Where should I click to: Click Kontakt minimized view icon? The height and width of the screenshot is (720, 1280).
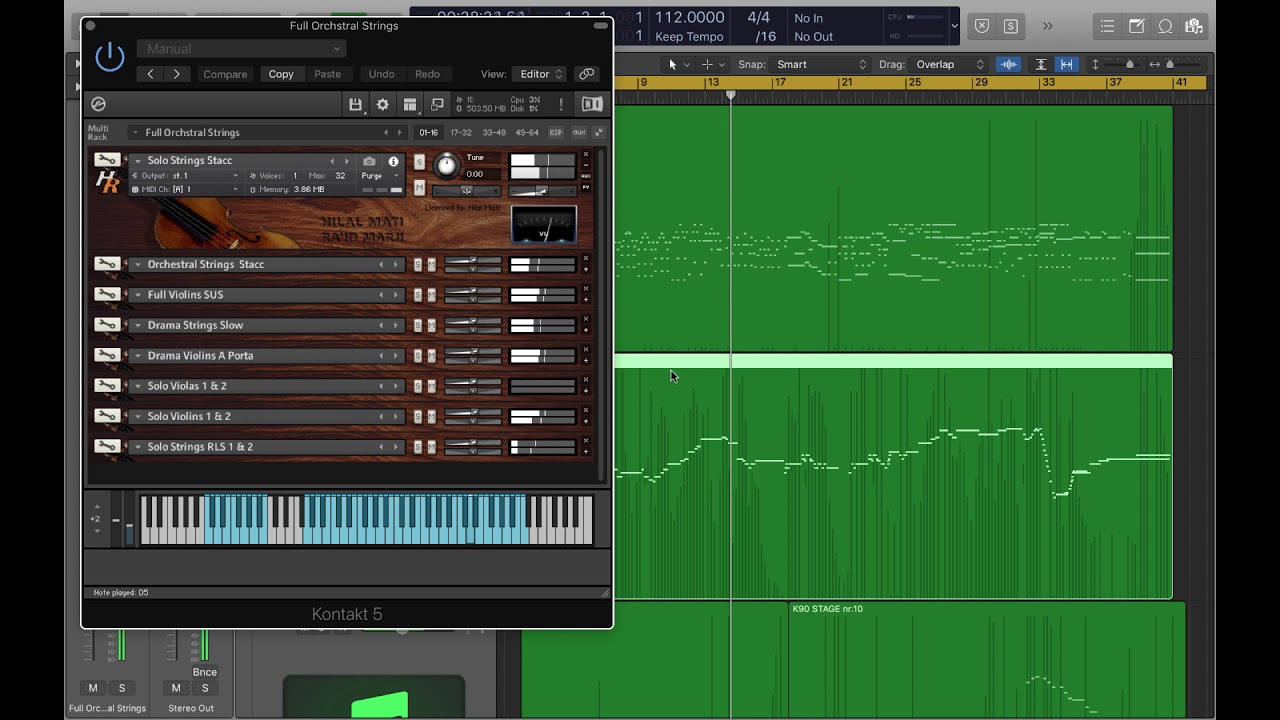coord(437,104)
